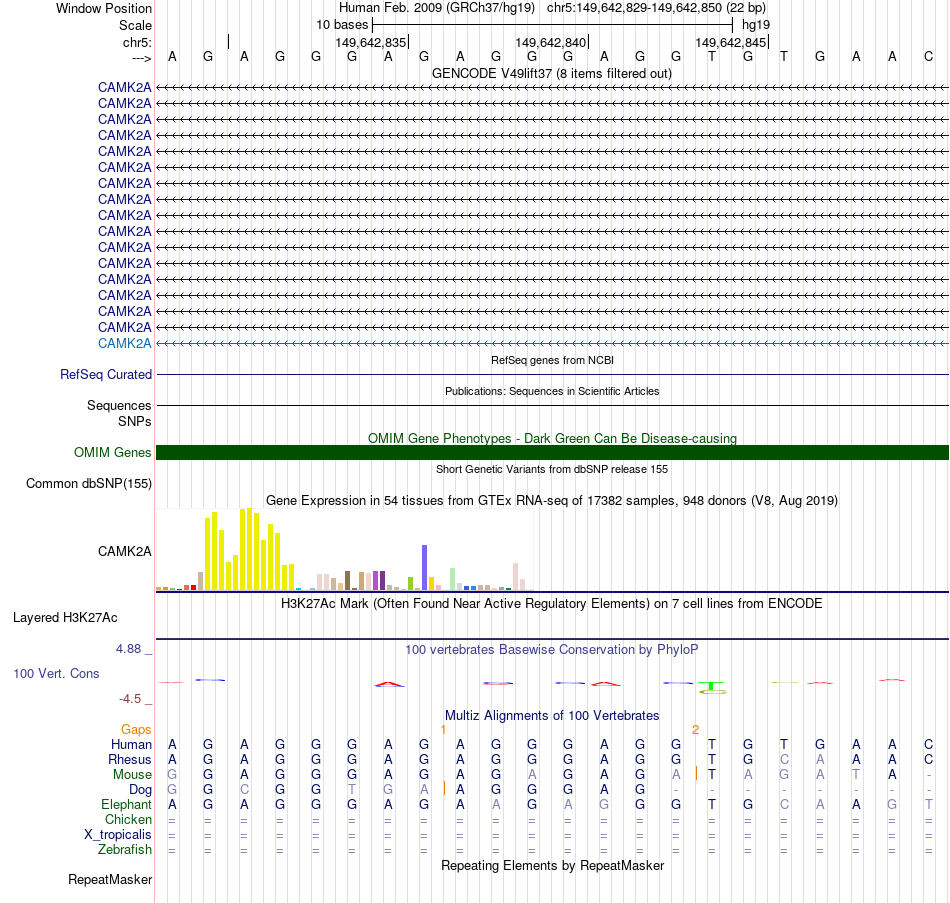Click the Human alignment row label
Image resolution: width=950 pixels, height=903 pixels.
coord(131,745)
